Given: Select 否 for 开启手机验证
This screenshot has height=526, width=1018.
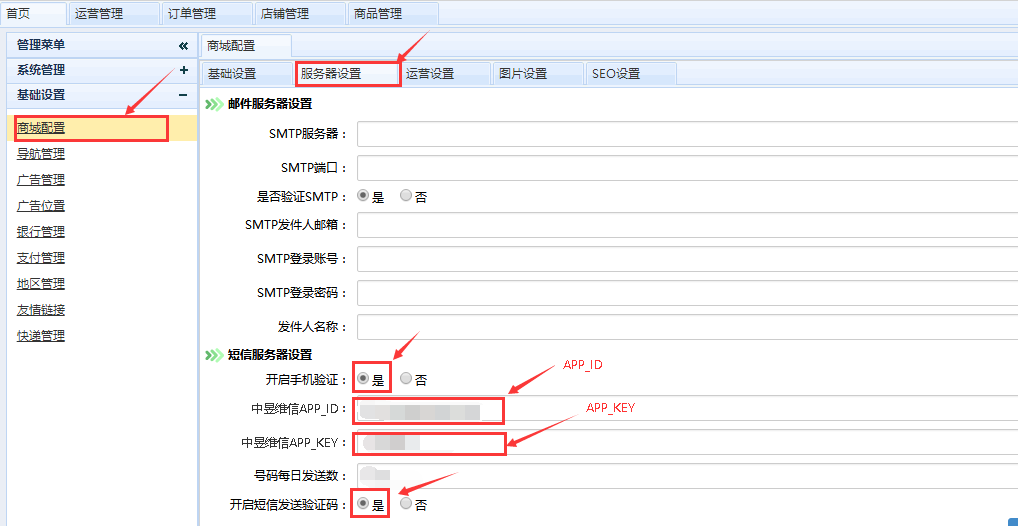Looking at the screenshot, I should (x=406, y=379).
